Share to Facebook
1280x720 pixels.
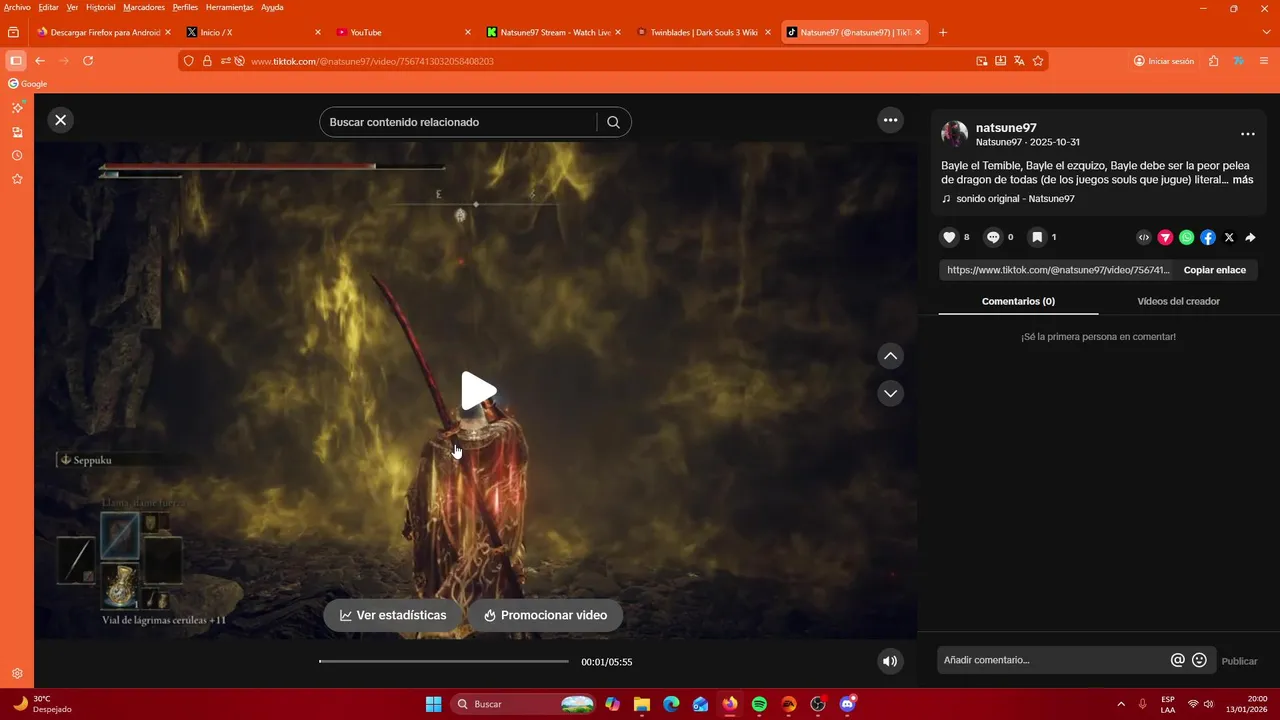[1208, 237]
